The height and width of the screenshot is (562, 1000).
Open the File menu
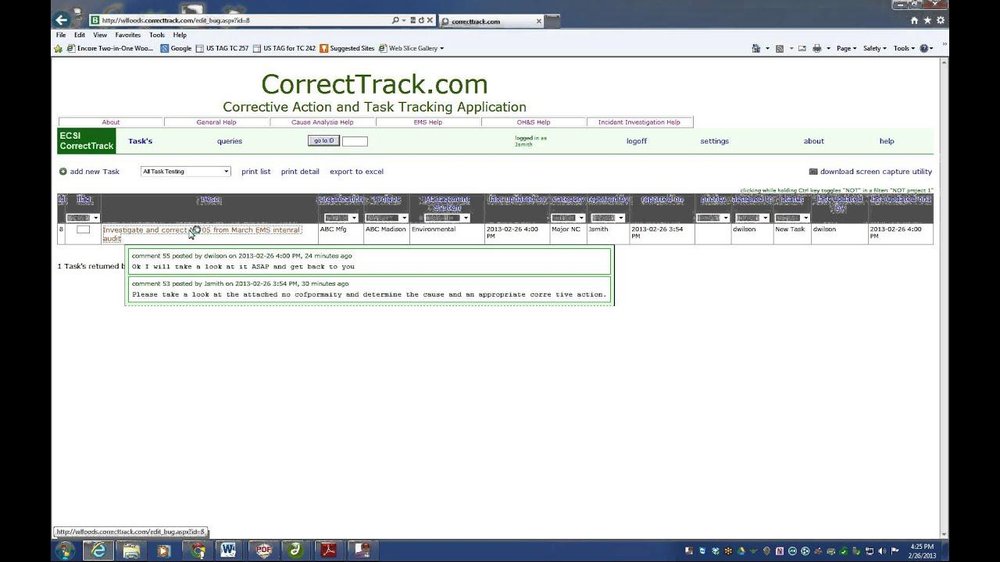coord(61,35)
